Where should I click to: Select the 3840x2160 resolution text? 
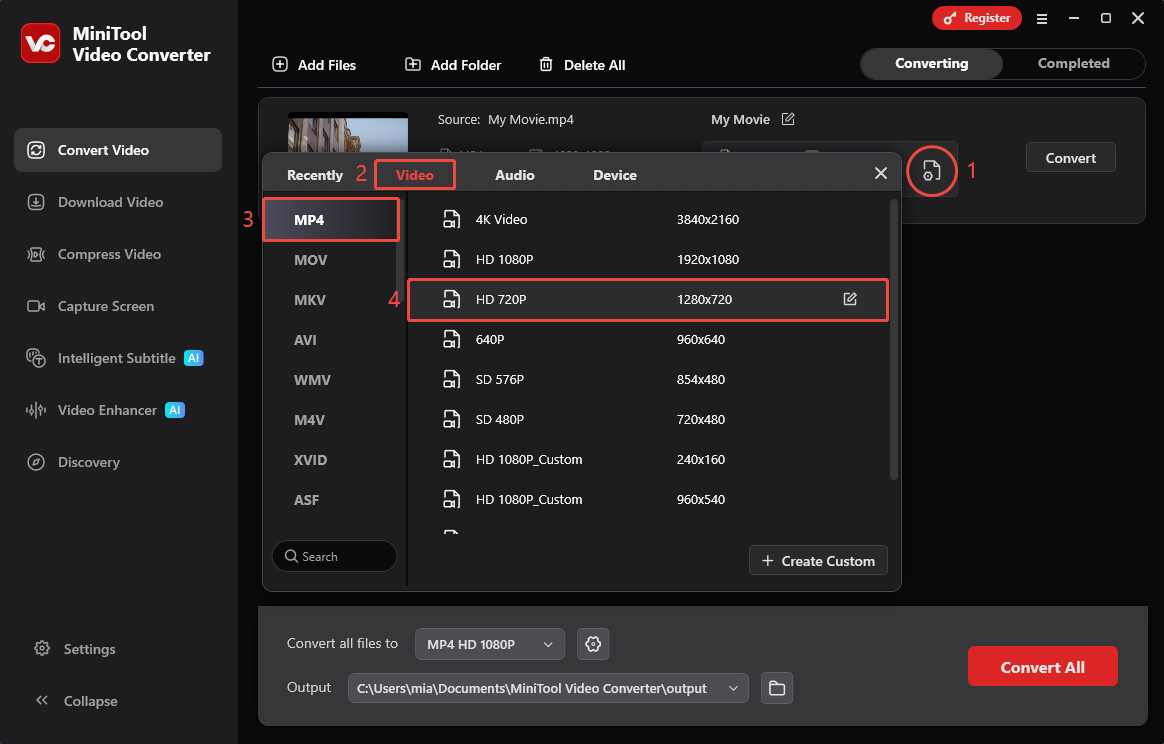(707, 220)
